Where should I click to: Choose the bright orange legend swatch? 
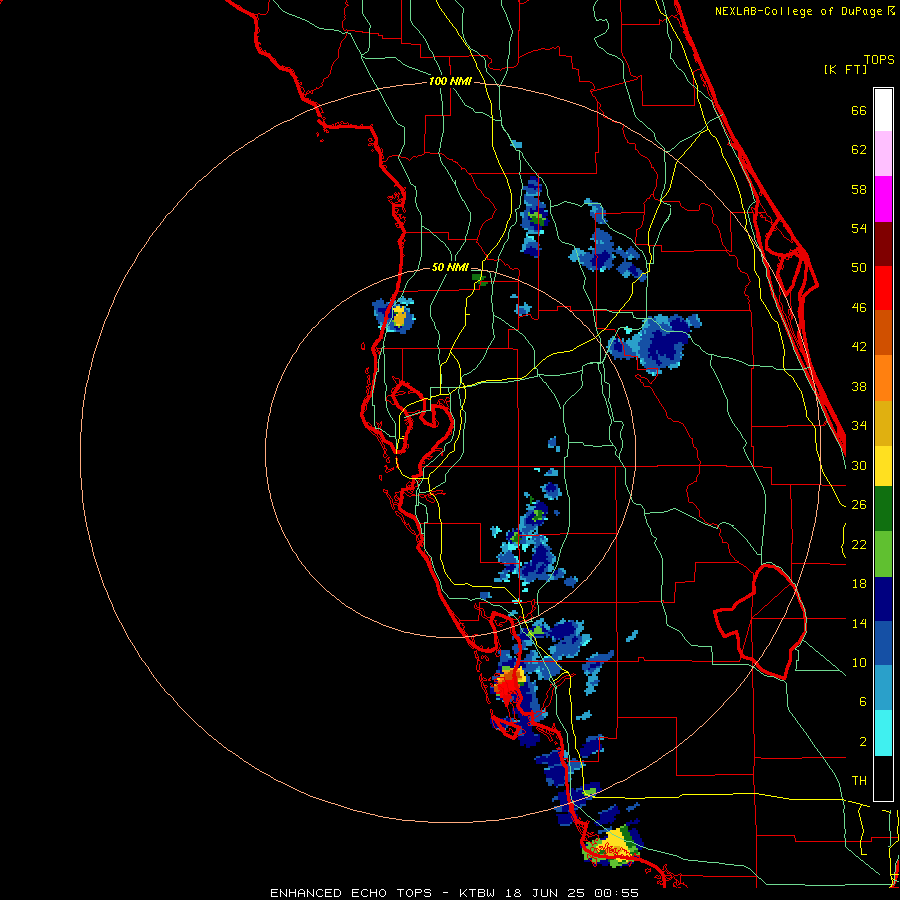coord(883,378)
